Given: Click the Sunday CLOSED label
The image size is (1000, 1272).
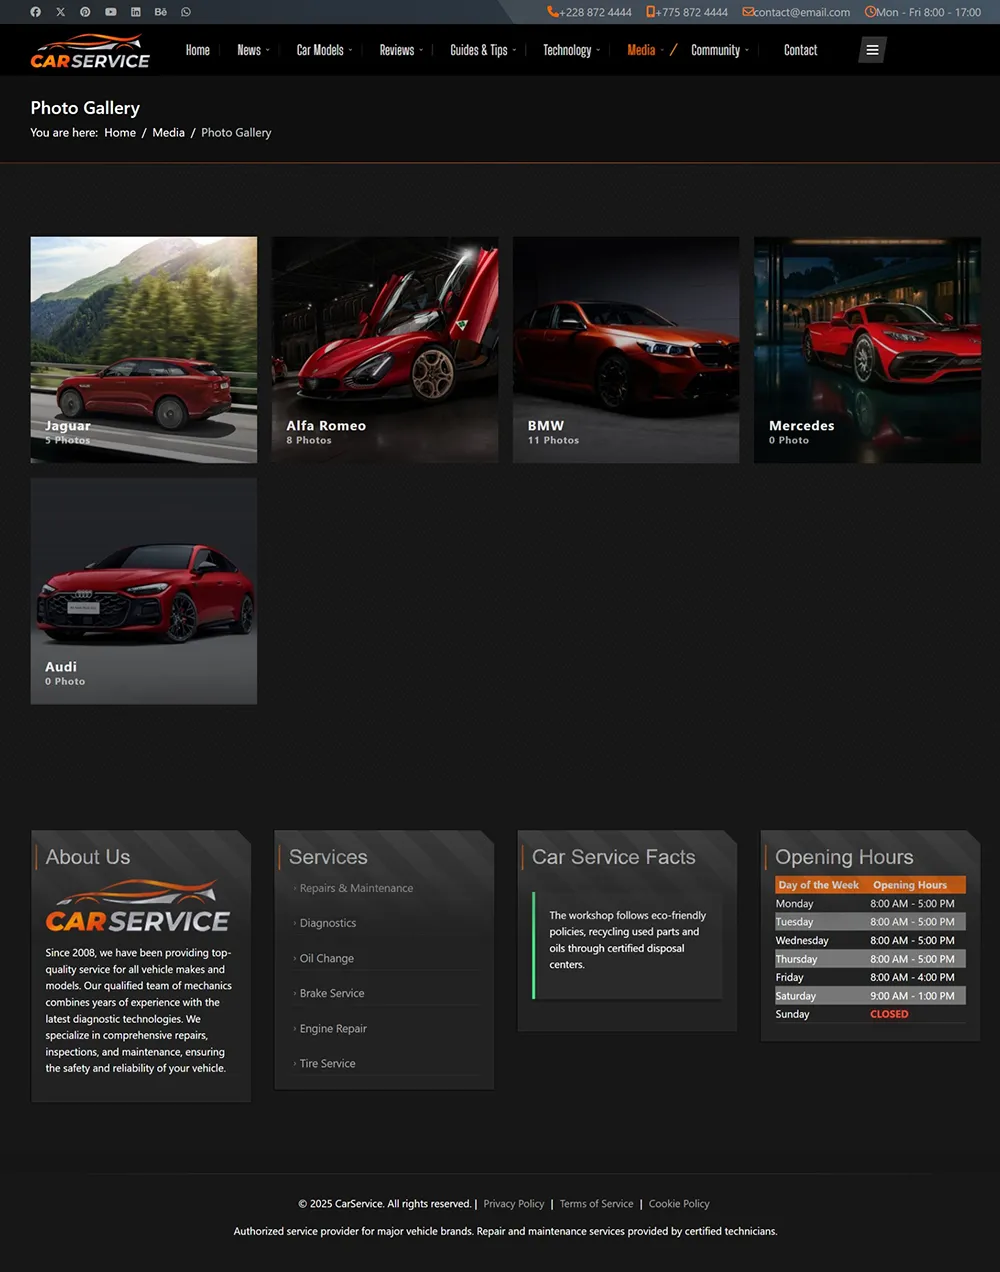Looking at the screenshot, I should click(x=889, y=1014).
